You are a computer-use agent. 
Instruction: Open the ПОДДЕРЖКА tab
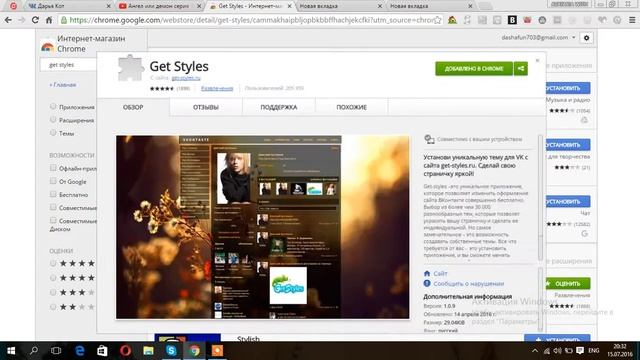coord(279,107)
